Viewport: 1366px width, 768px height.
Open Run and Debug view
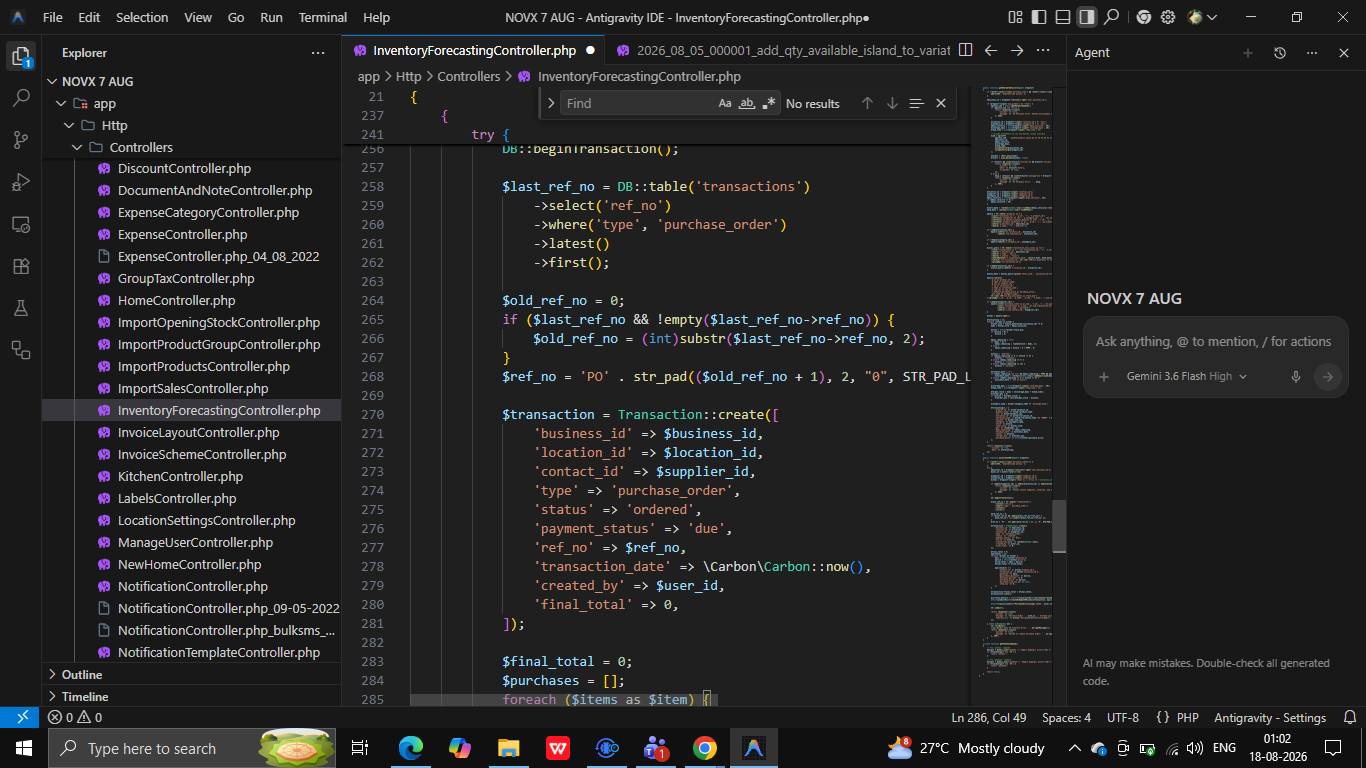(x=21, y=182)
